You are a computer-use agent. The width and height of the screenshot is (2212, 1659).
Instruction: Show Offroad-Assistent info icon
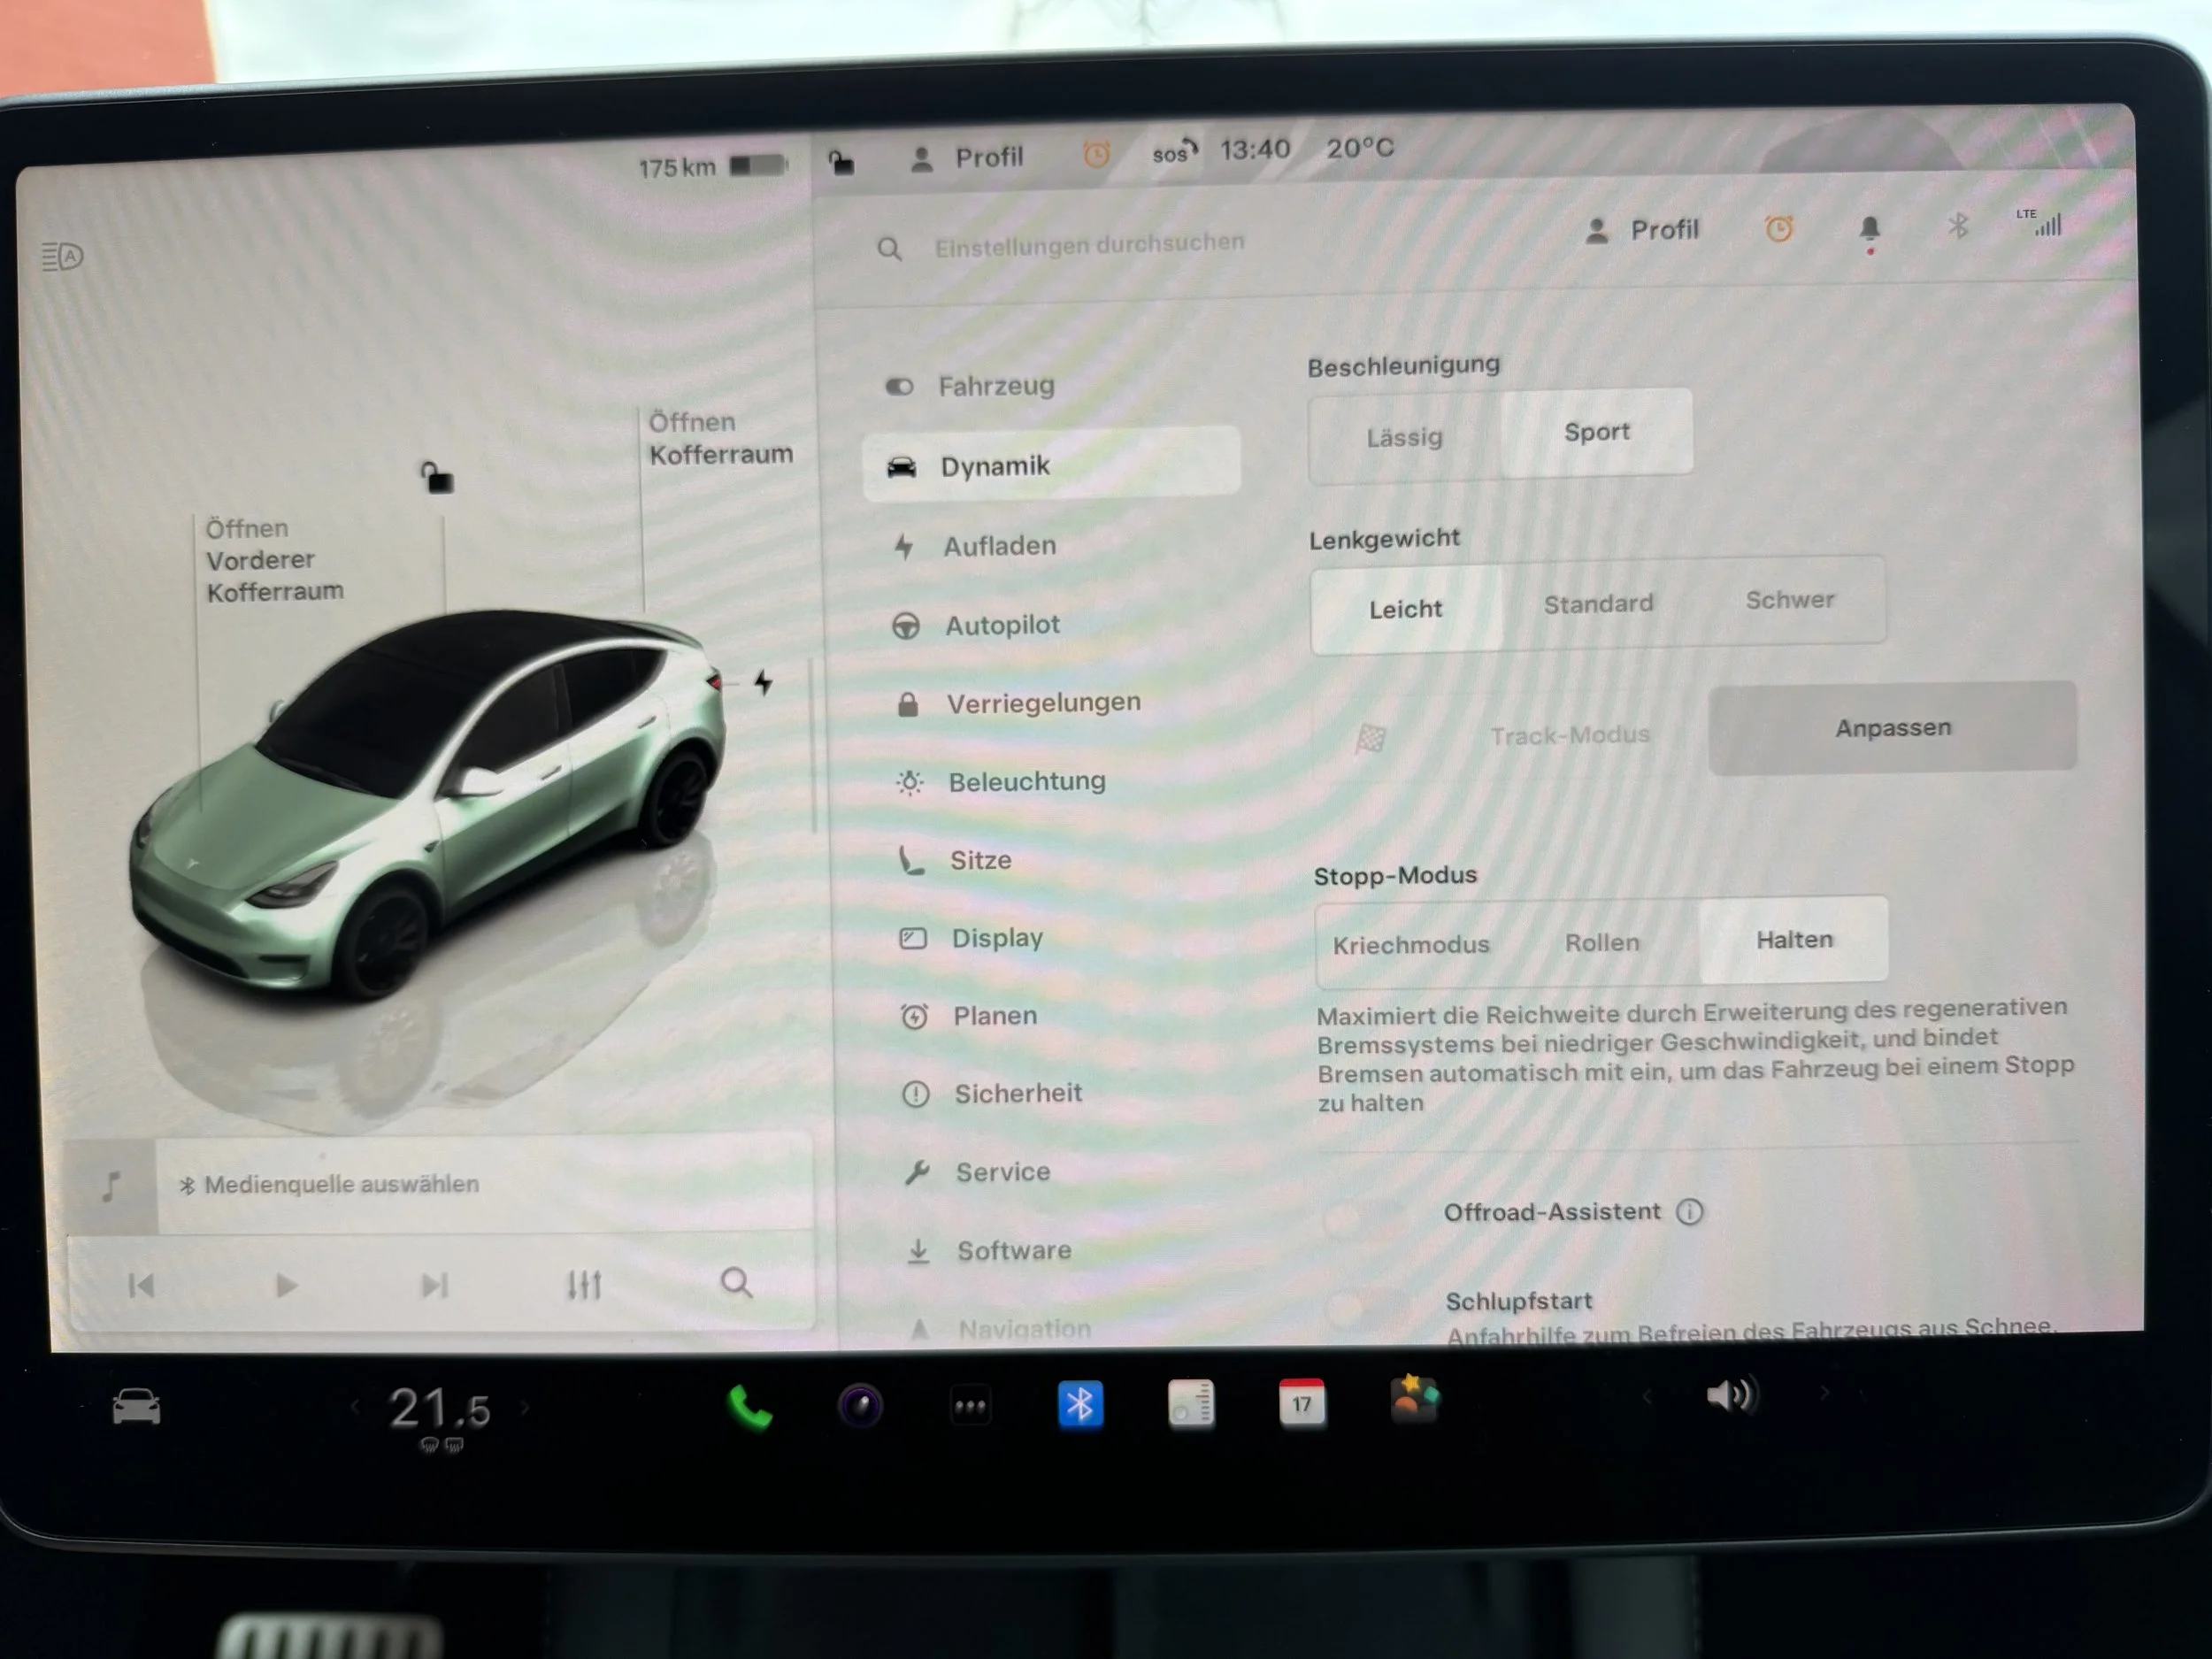click(1690, 1212)
